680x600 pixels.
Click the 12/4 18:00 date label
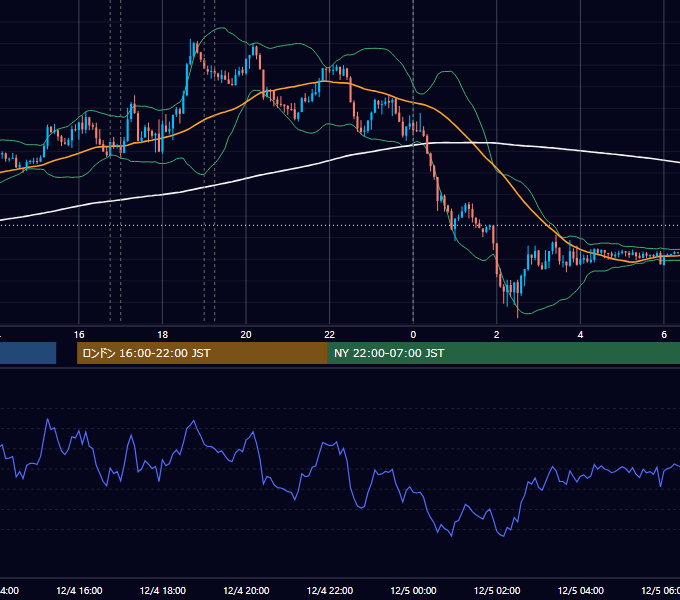(x=163, y=590)
